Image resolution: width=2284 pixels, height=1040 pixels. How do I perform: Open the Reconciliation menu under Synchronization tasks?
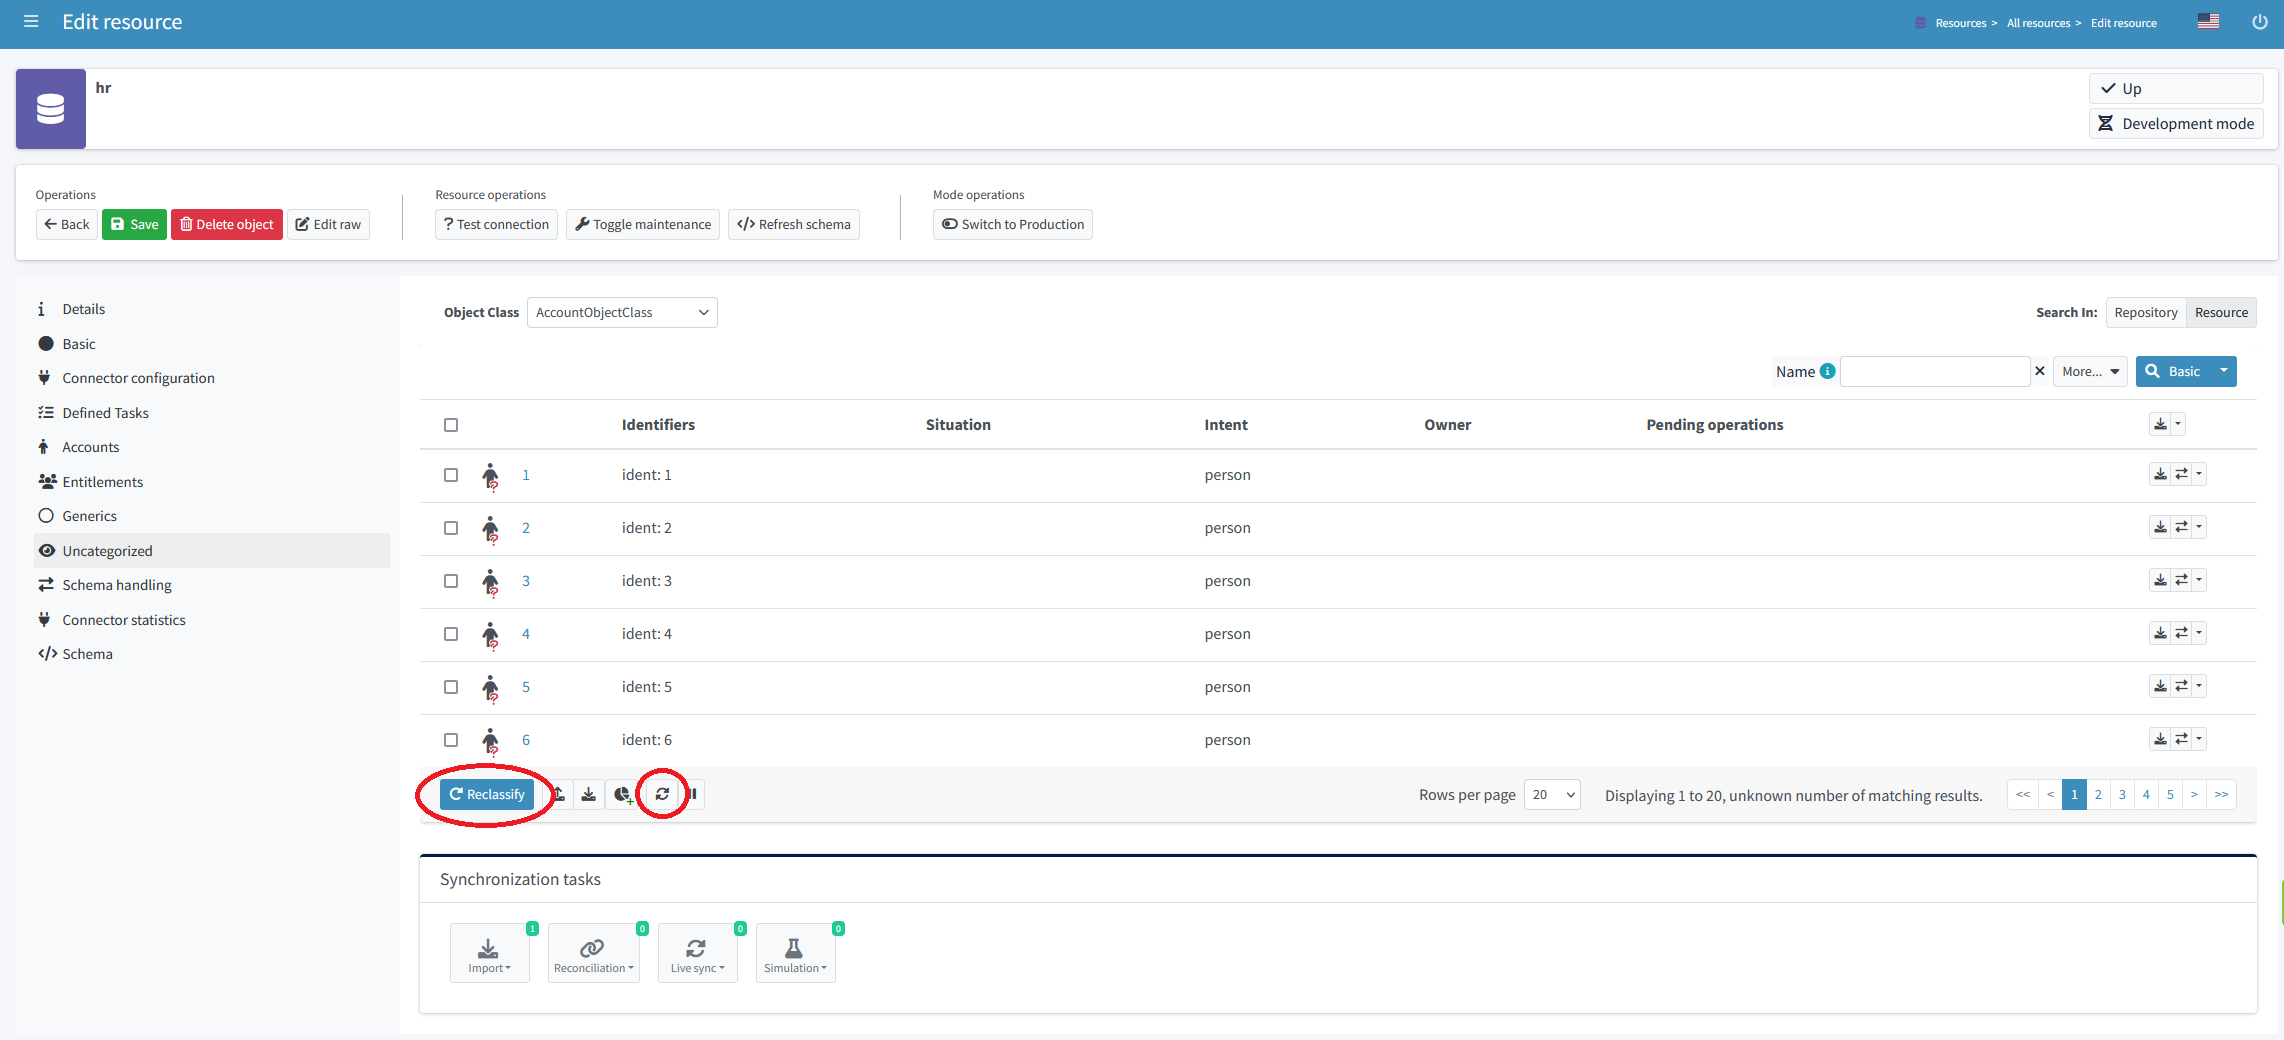pyautogui.click(x=594, y=953)
